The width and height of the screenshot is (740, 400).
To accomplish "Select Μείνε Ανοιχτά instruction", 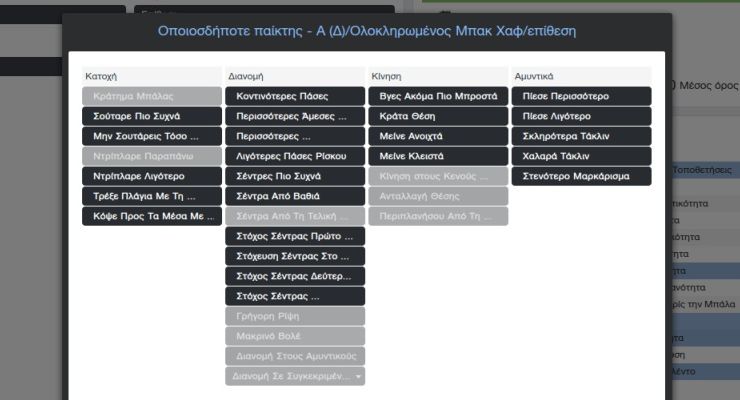I will pyautogui.click(x=438, y=136).
